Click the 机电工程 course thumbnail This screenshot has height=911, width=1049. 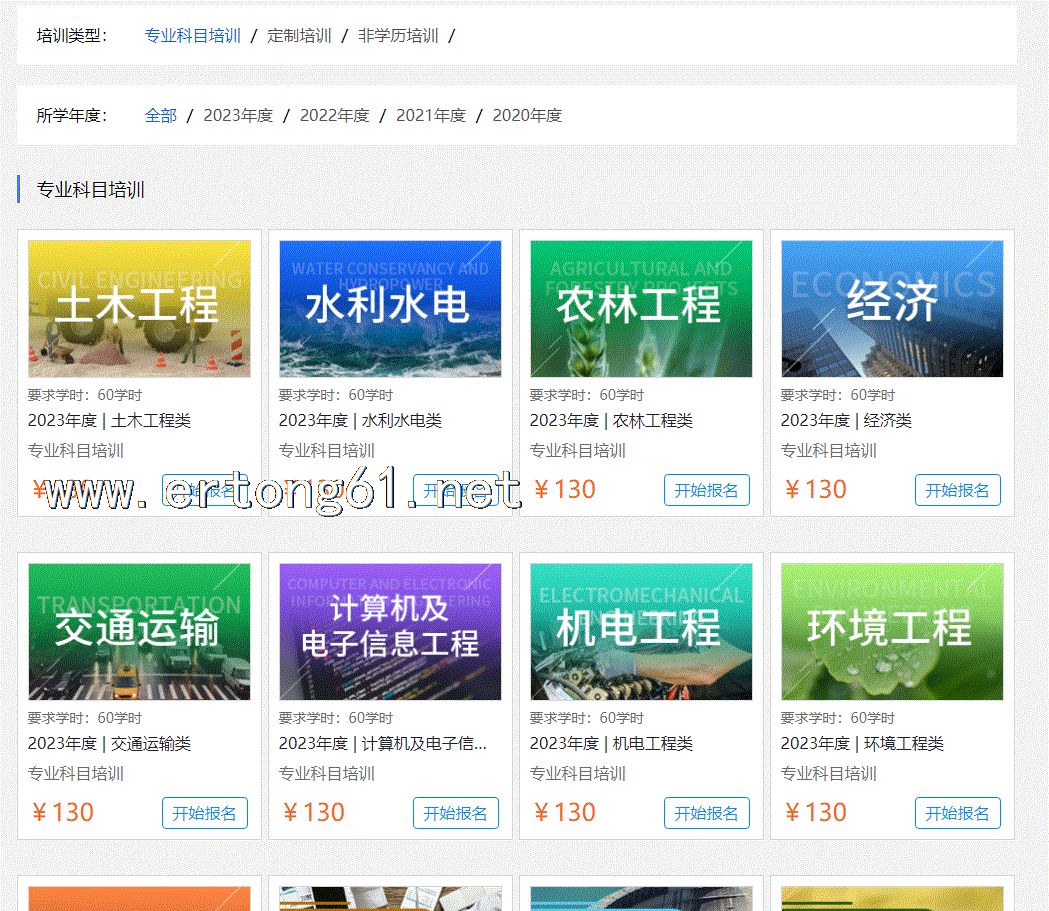point(641,631)
